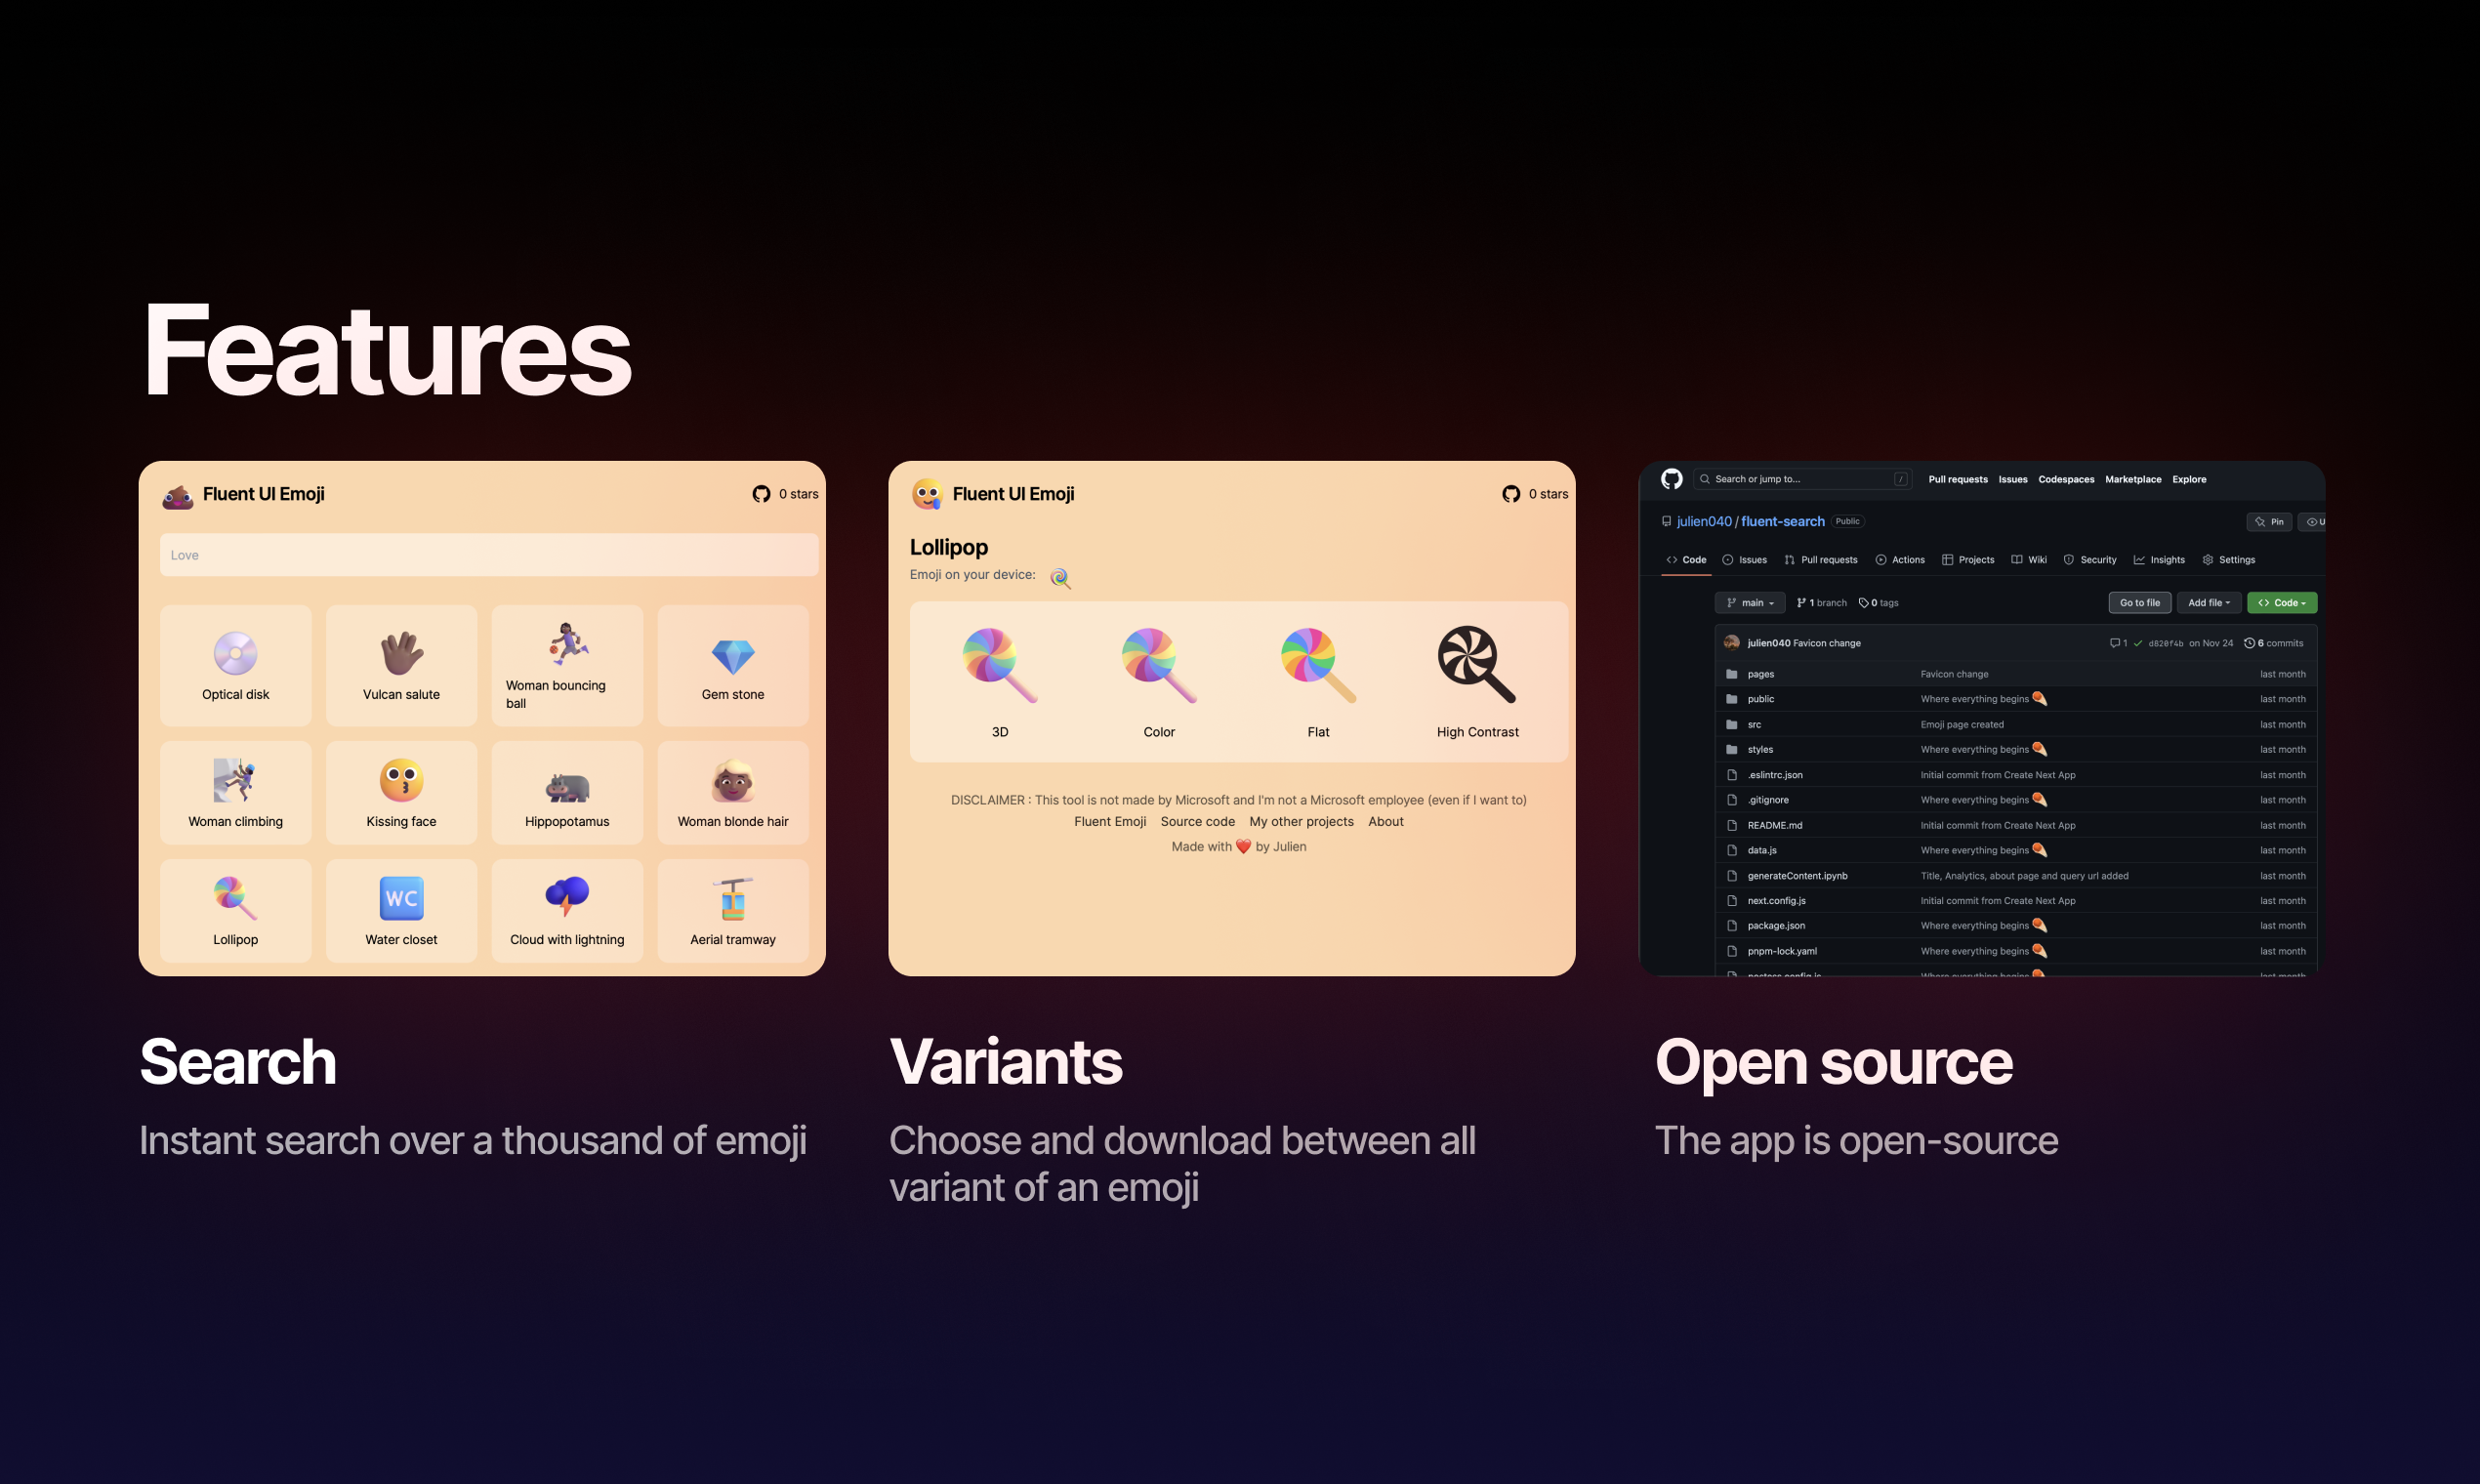Select the High Contrast lollipop variant
The height and width of the screenshot is (1484, 2480).
click(1477, 682)
